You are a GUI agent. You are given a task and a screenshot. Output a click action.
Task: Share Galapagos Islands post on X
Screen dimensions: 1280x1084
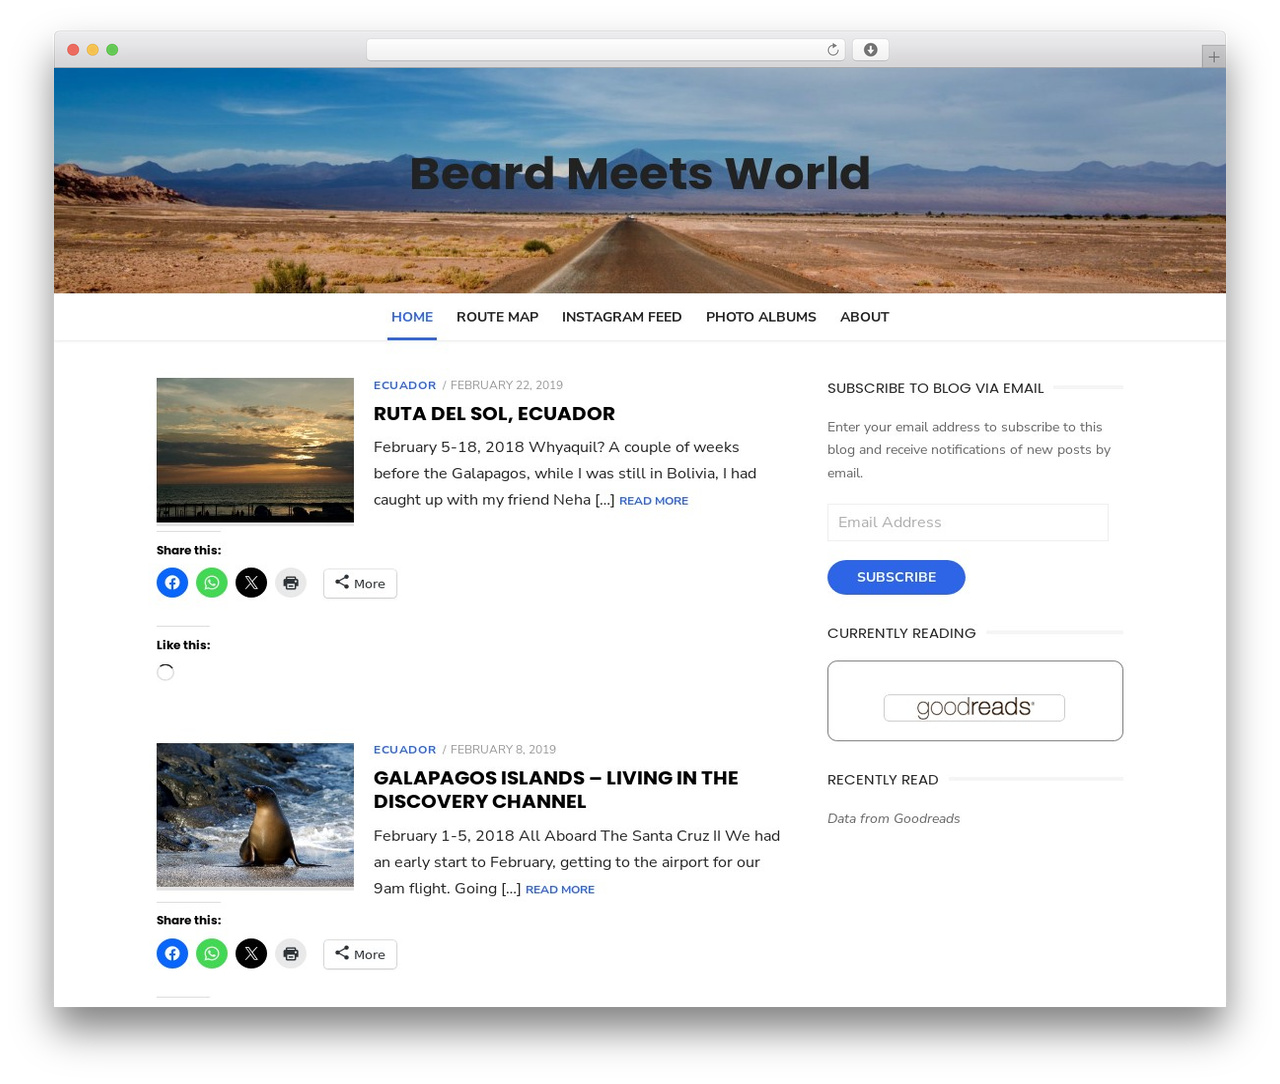251,953
